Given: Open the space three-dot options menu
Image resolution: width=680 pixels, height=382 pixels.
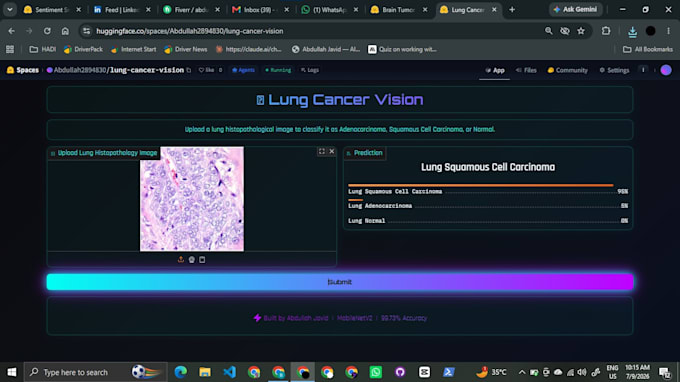Looking at the screenshot, I should tap(643, 70).
